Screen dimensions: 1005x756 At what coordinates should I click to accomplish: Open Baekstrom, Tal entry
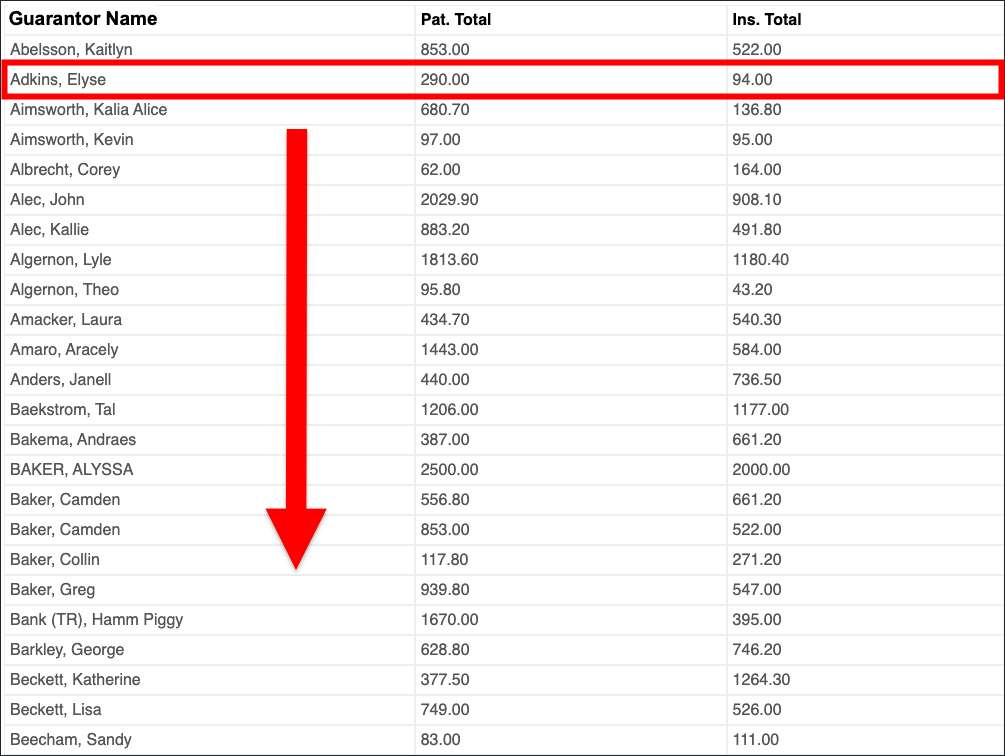point(63,409)
